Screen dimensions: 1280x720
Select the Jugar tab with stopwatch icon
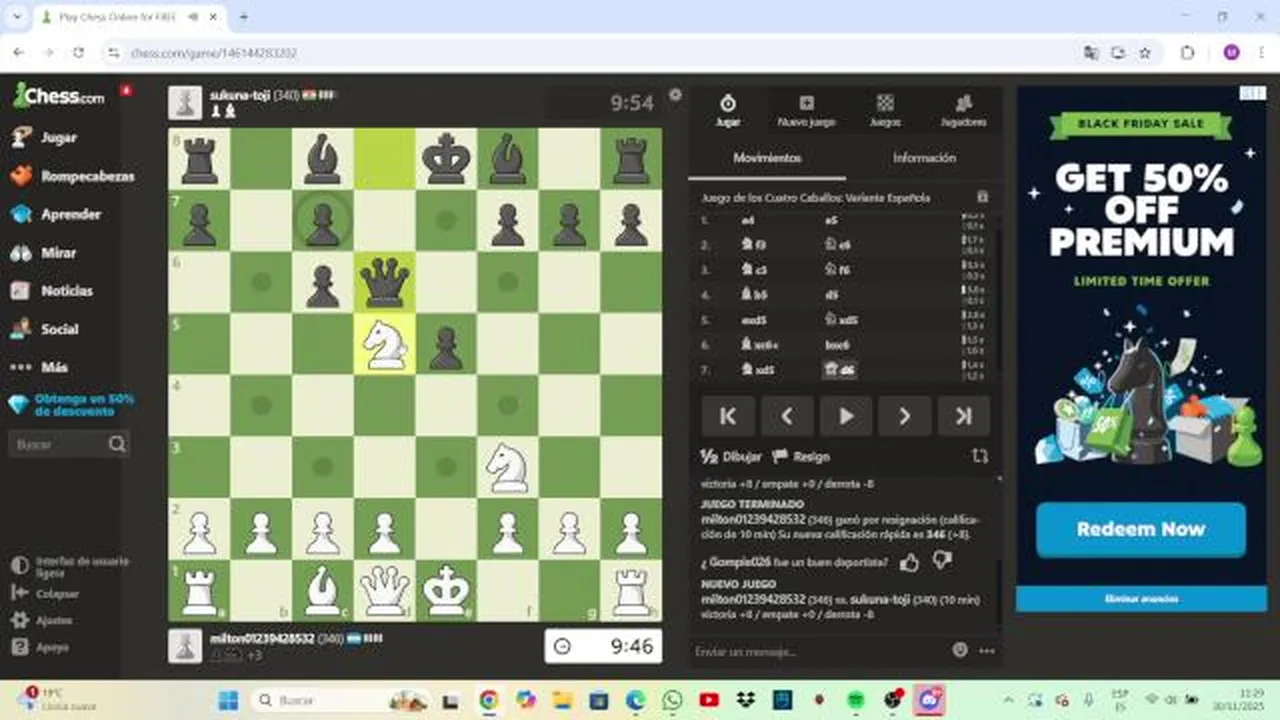[728, 110]
